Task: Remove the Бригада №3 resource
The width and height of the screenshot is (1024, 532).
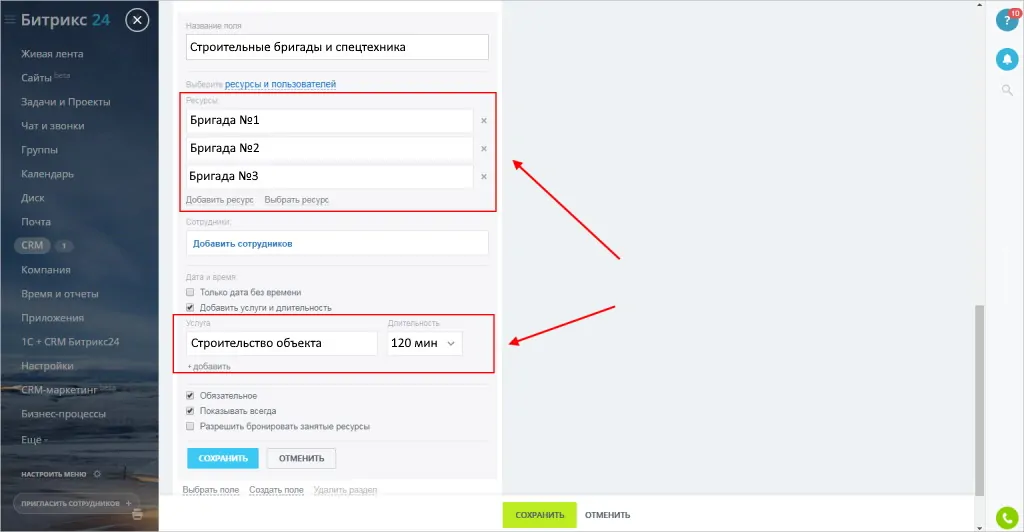Action: (484, 177)
